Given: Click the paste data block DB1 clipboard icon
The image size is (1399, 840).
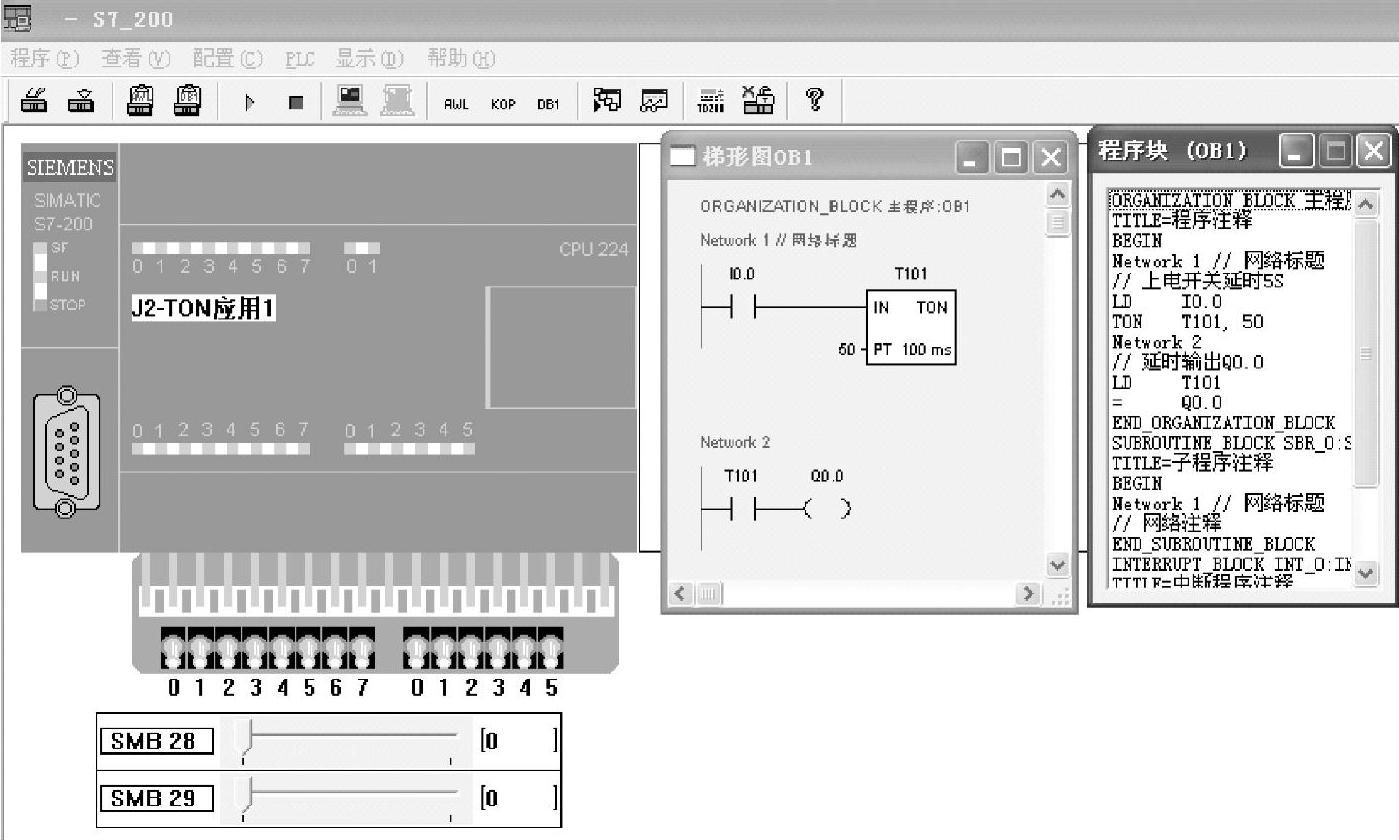Looking at the screenshot, I should 189,101.
